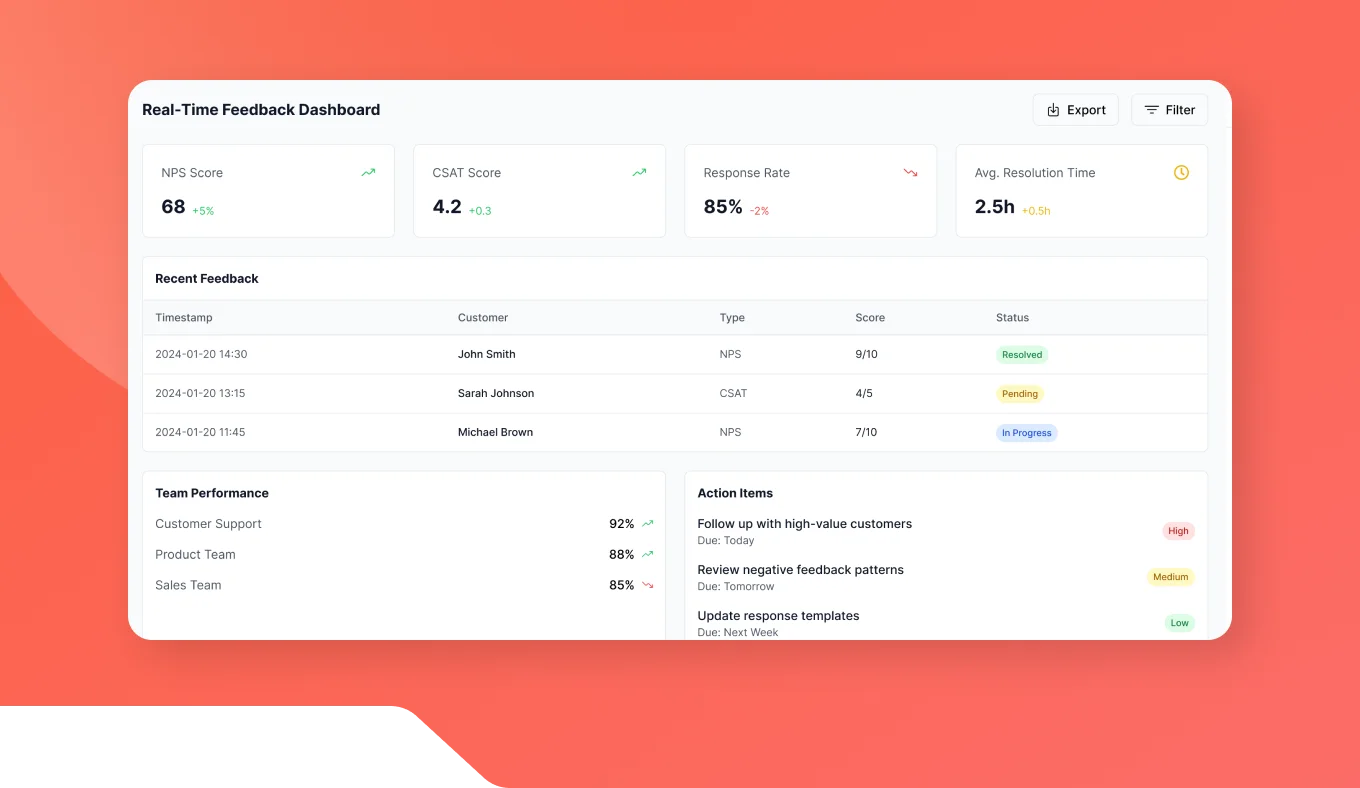Screen dimensions: 1360x788
Task: Click the NPS Score upward trend icon
Action: pos(368,173)
